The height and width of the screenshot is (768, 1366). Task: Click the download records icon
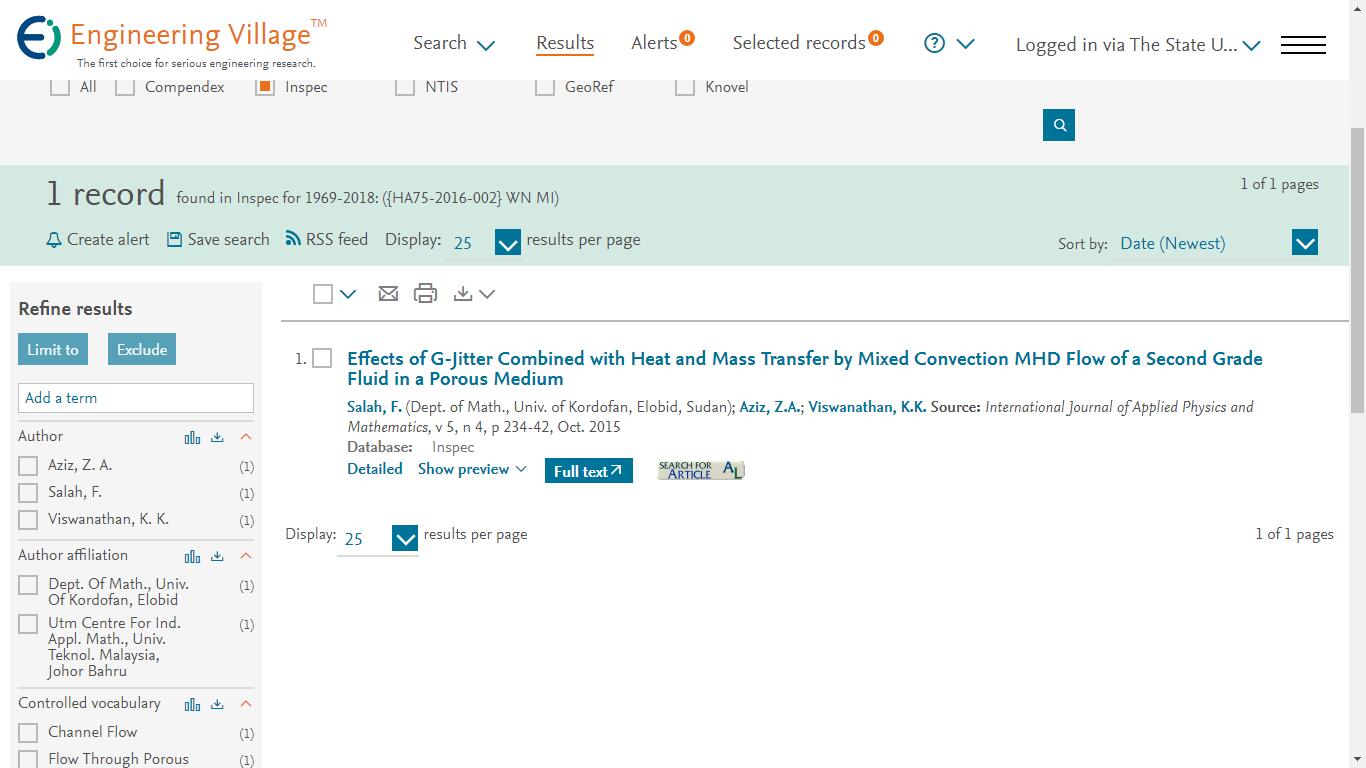coord(462,293)
